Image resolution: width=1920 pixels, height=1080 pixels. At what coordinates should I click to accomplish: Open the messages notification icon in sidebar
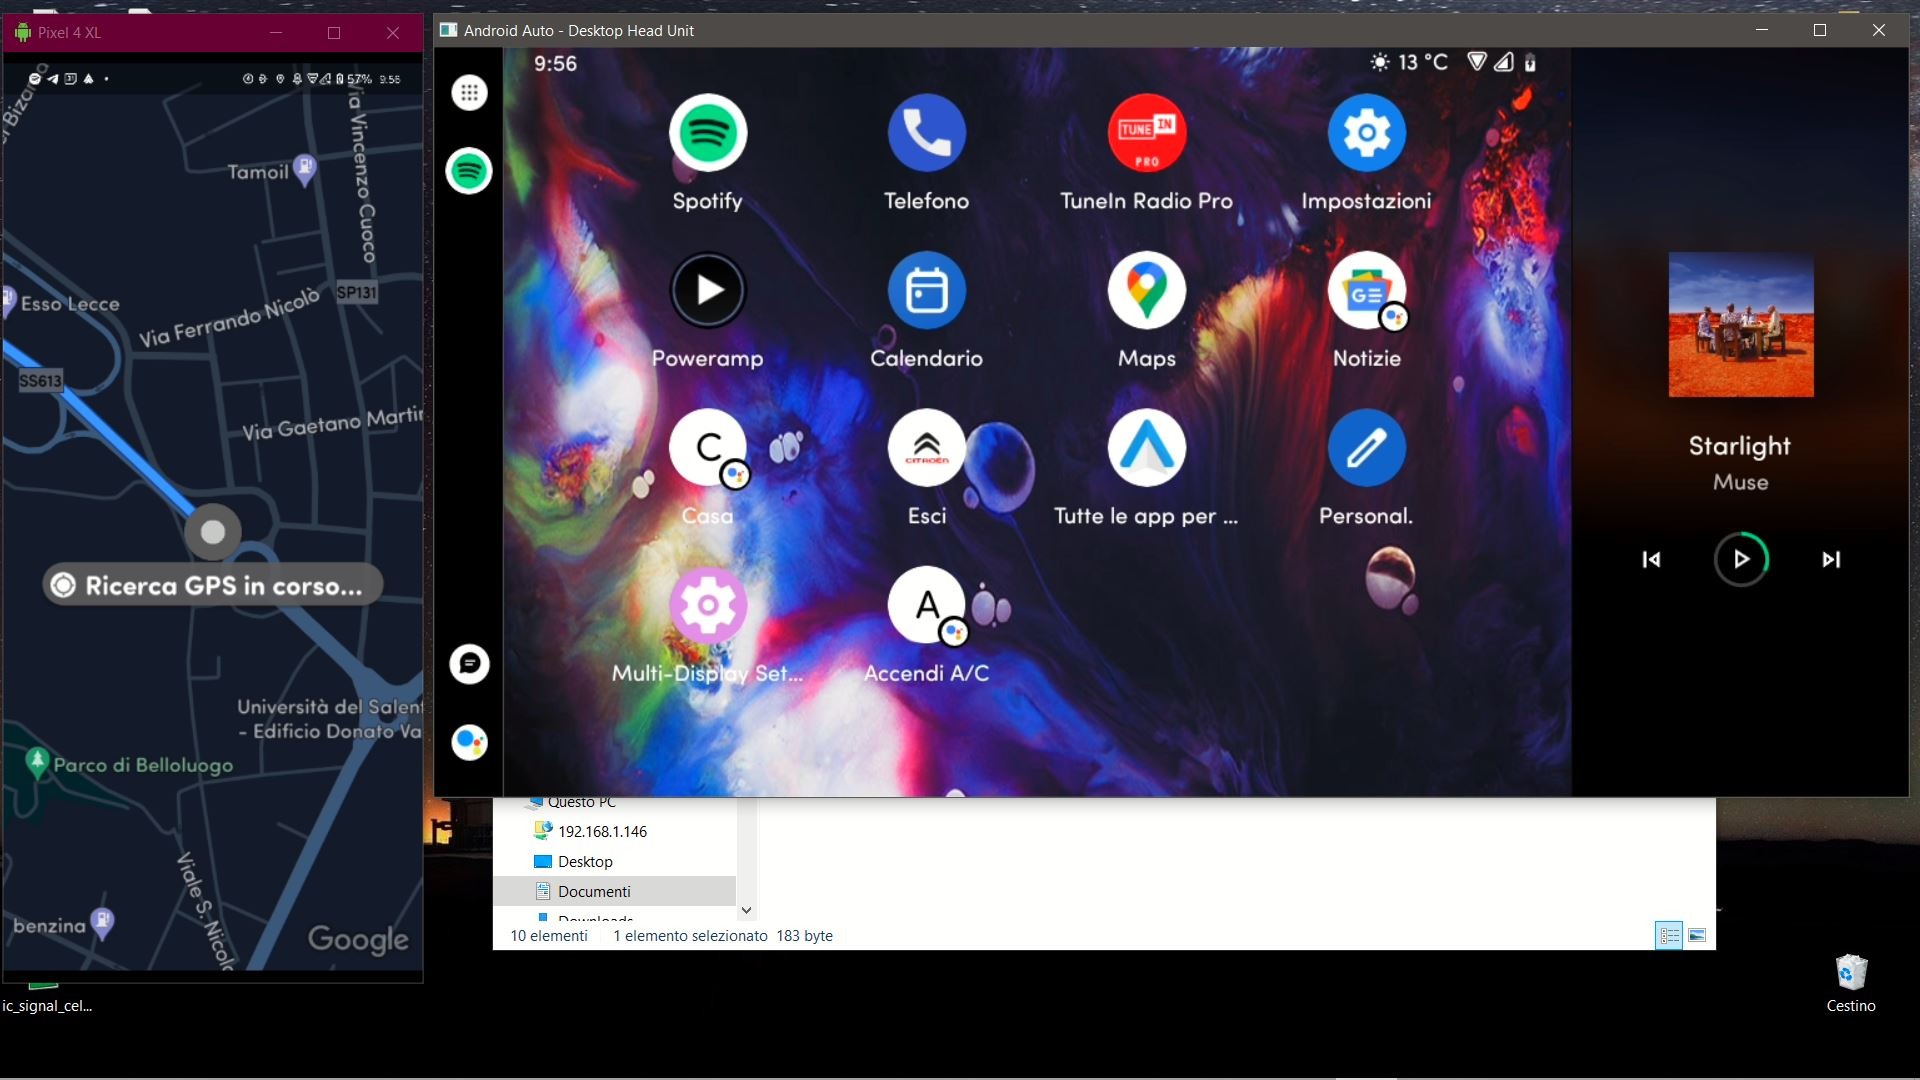tap(469, 664)
